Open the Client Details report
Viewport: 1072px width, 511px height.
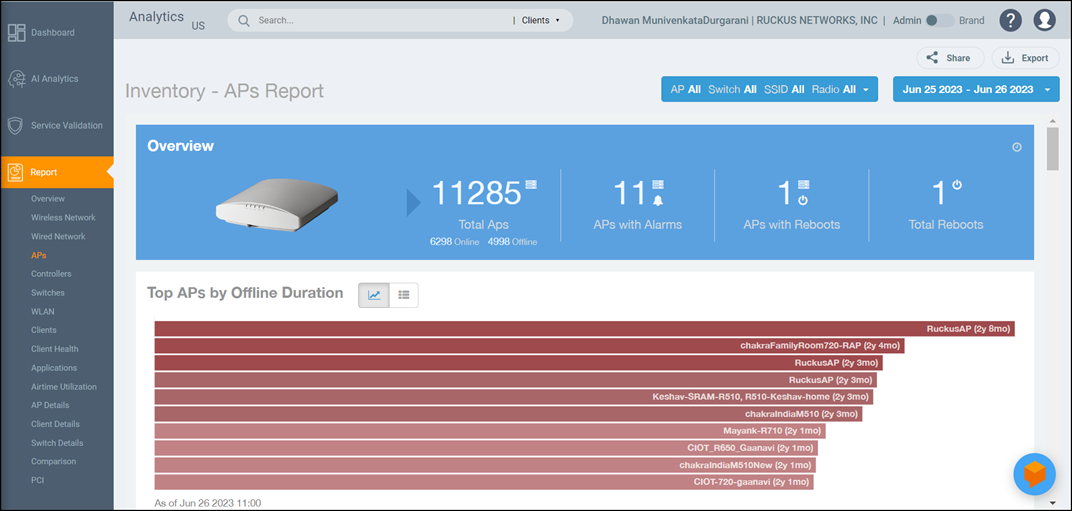(55, 424)
